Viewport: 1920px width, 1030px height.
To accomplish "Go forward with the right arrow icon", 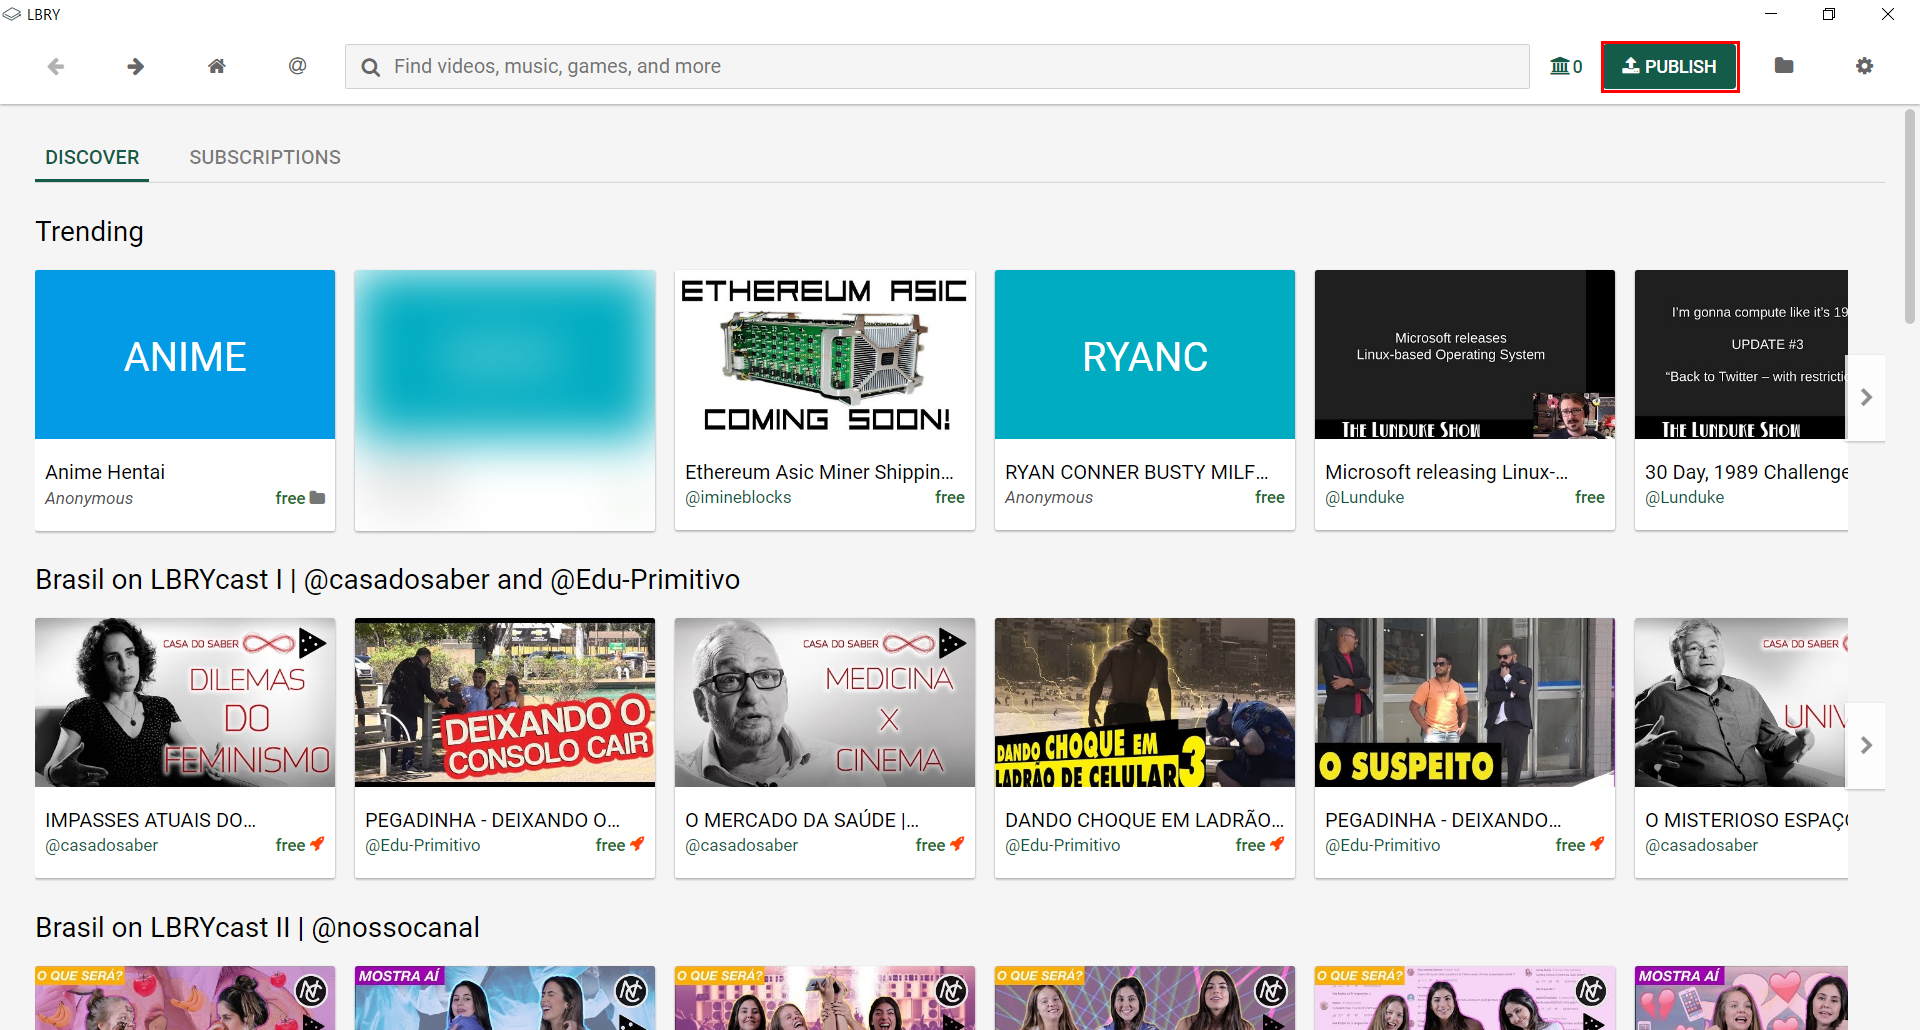I will tap(136, 66).
